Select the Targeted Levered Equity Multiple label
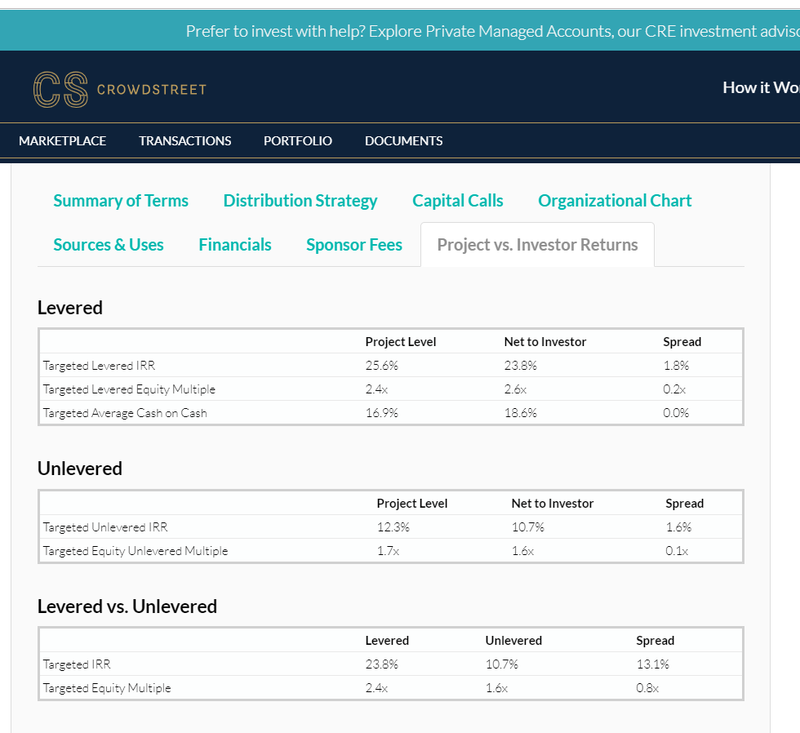The width and height of the screenshot is (800, 733). coord(129,389)
